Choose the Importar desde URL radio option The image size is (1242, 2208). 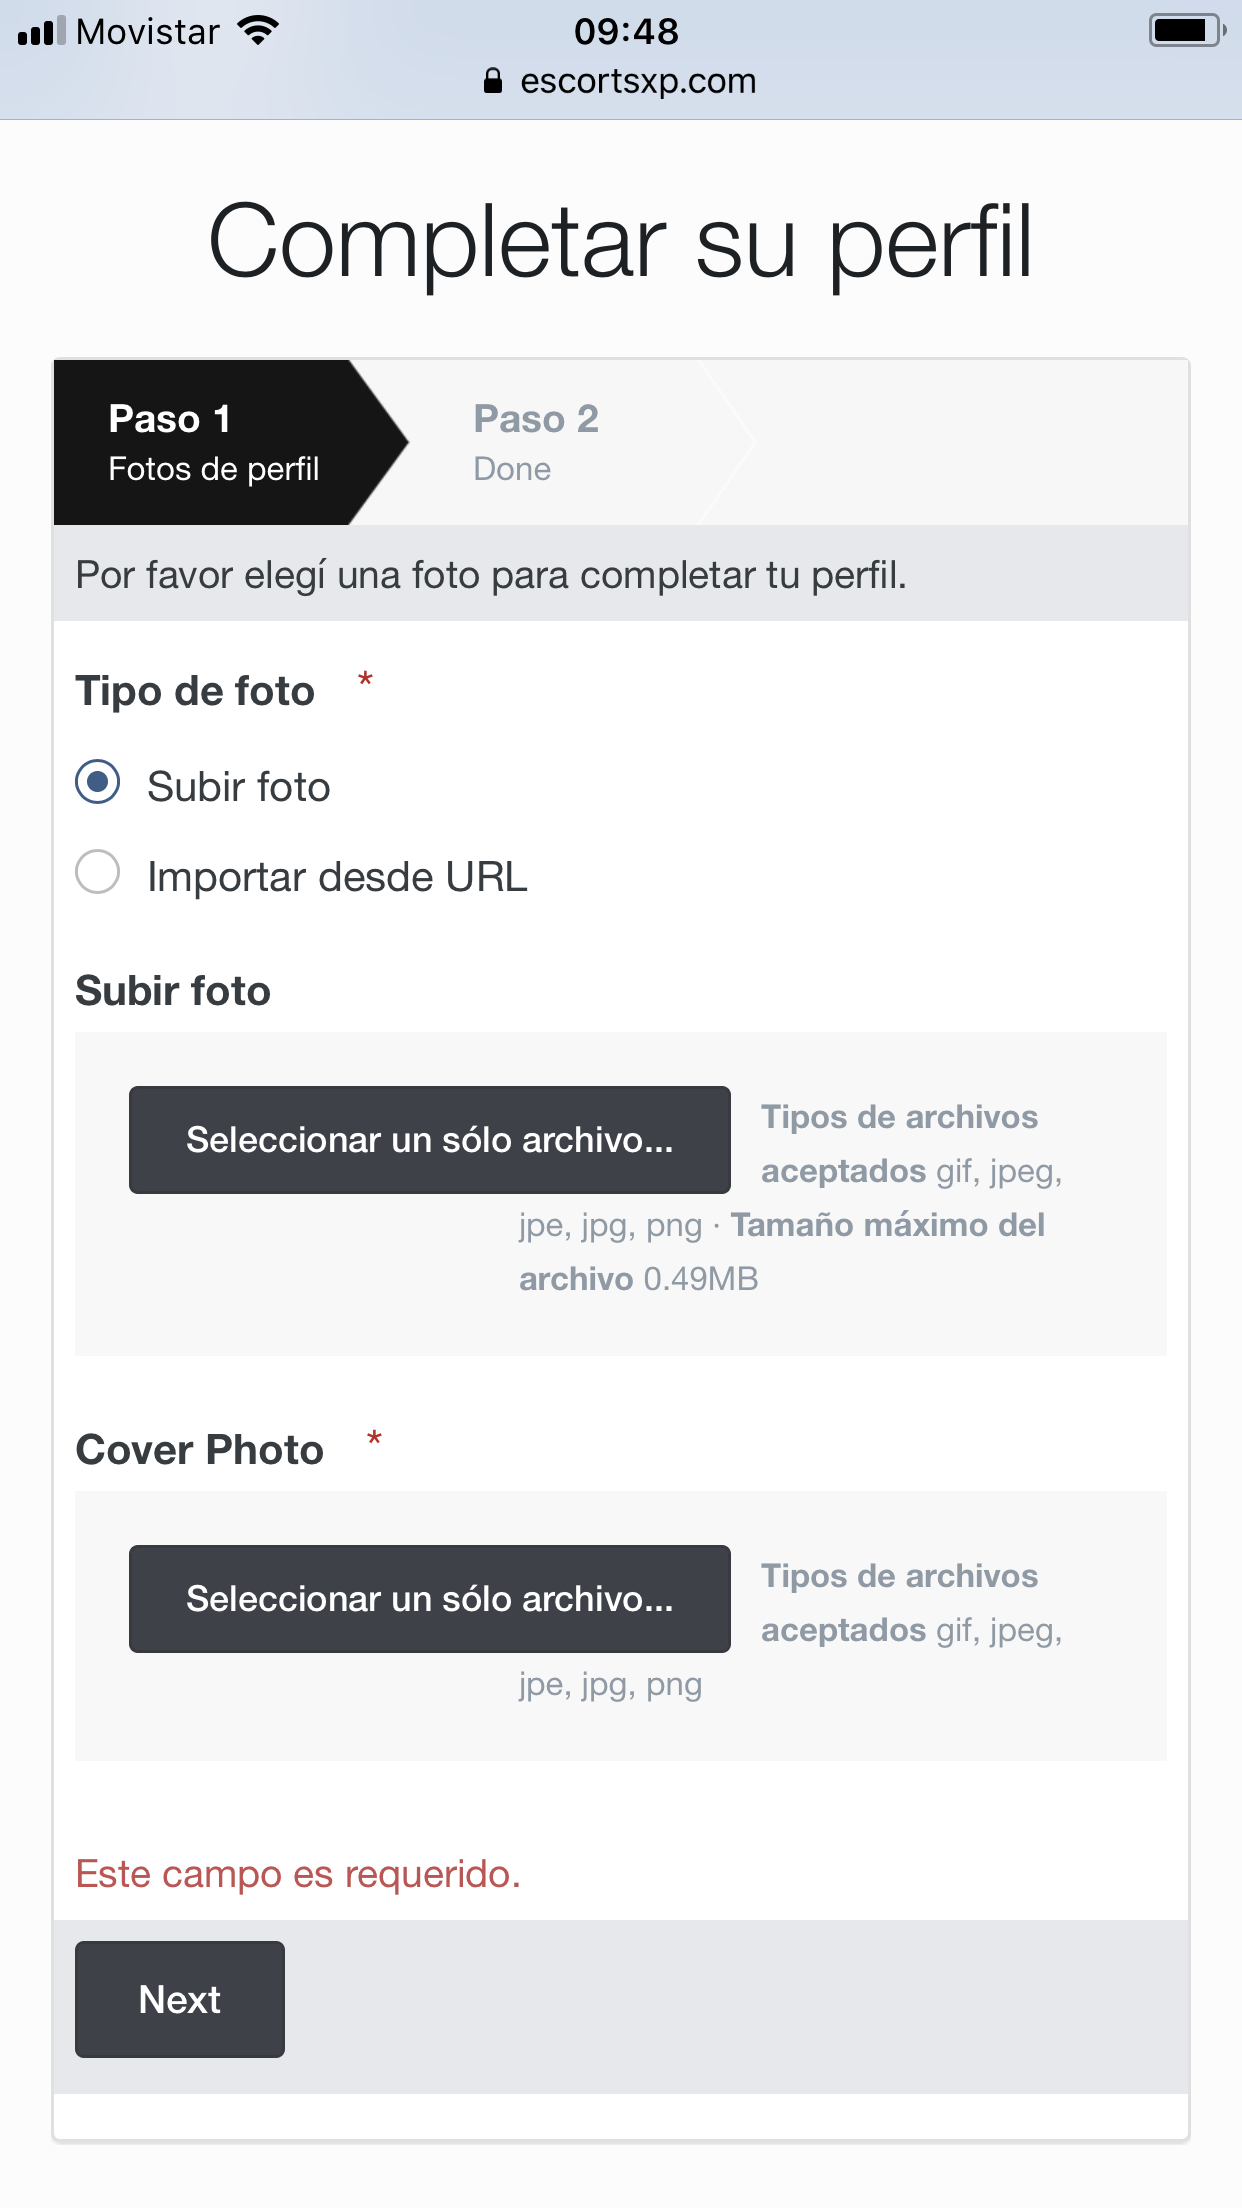98,873
